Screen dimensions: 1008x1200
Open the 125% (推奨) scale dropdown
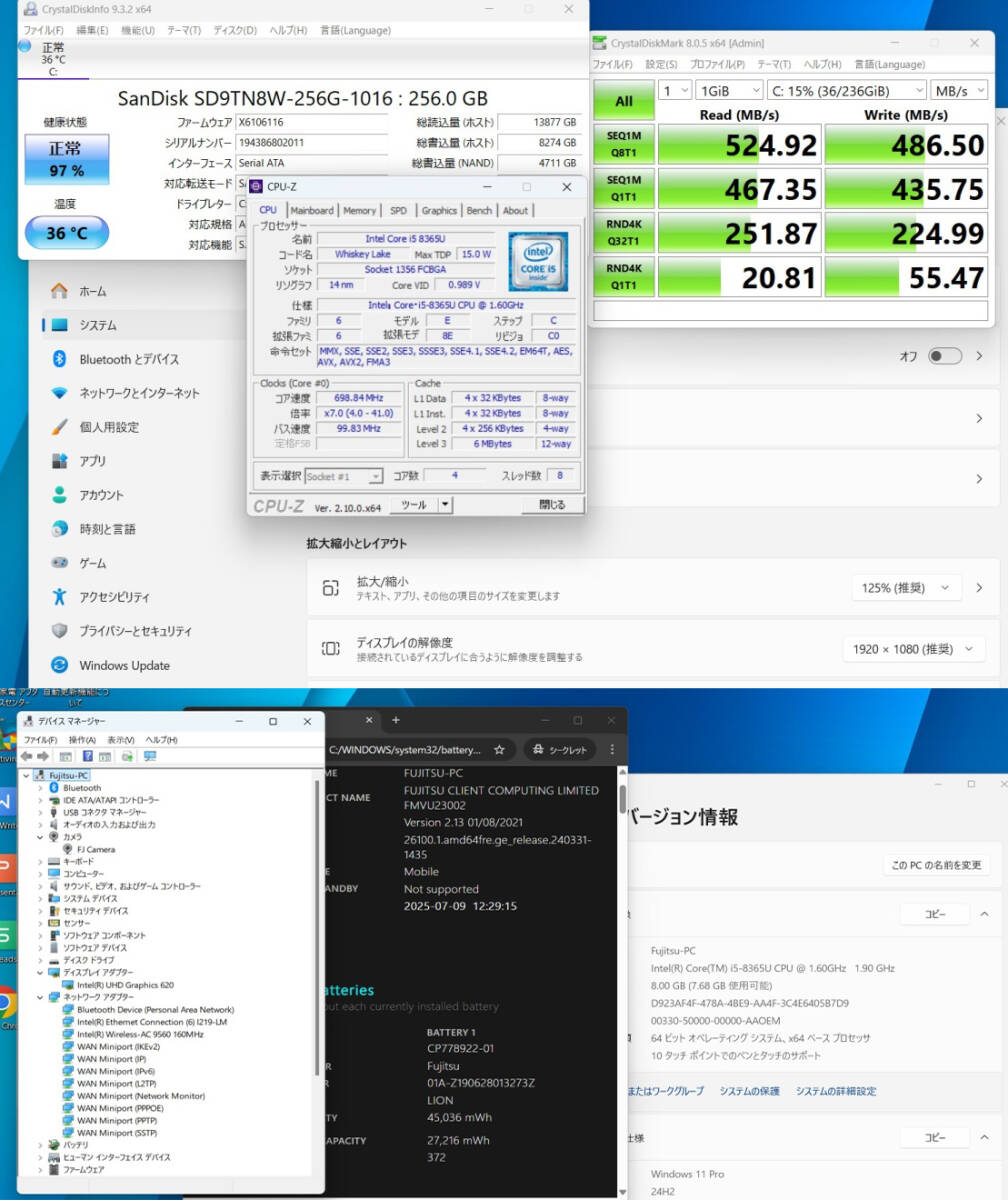coord(906,588)
